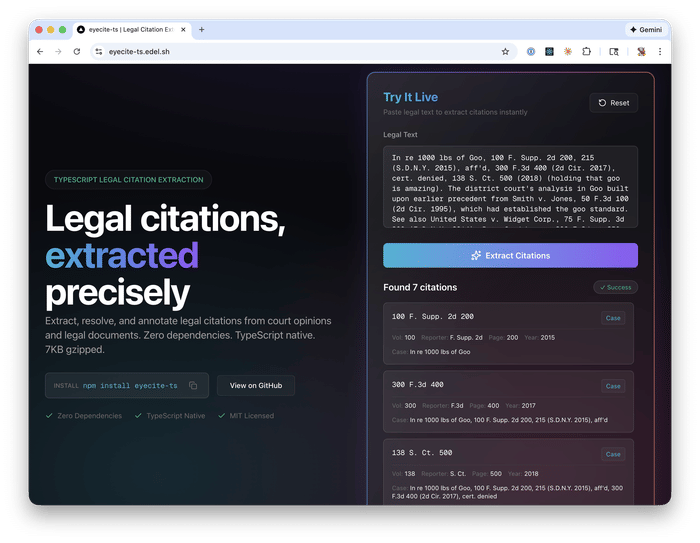The width and height of the screenshot is (700, 543).
Task: Reload the page
Action: pyautogui.click(x=78, y=51)
